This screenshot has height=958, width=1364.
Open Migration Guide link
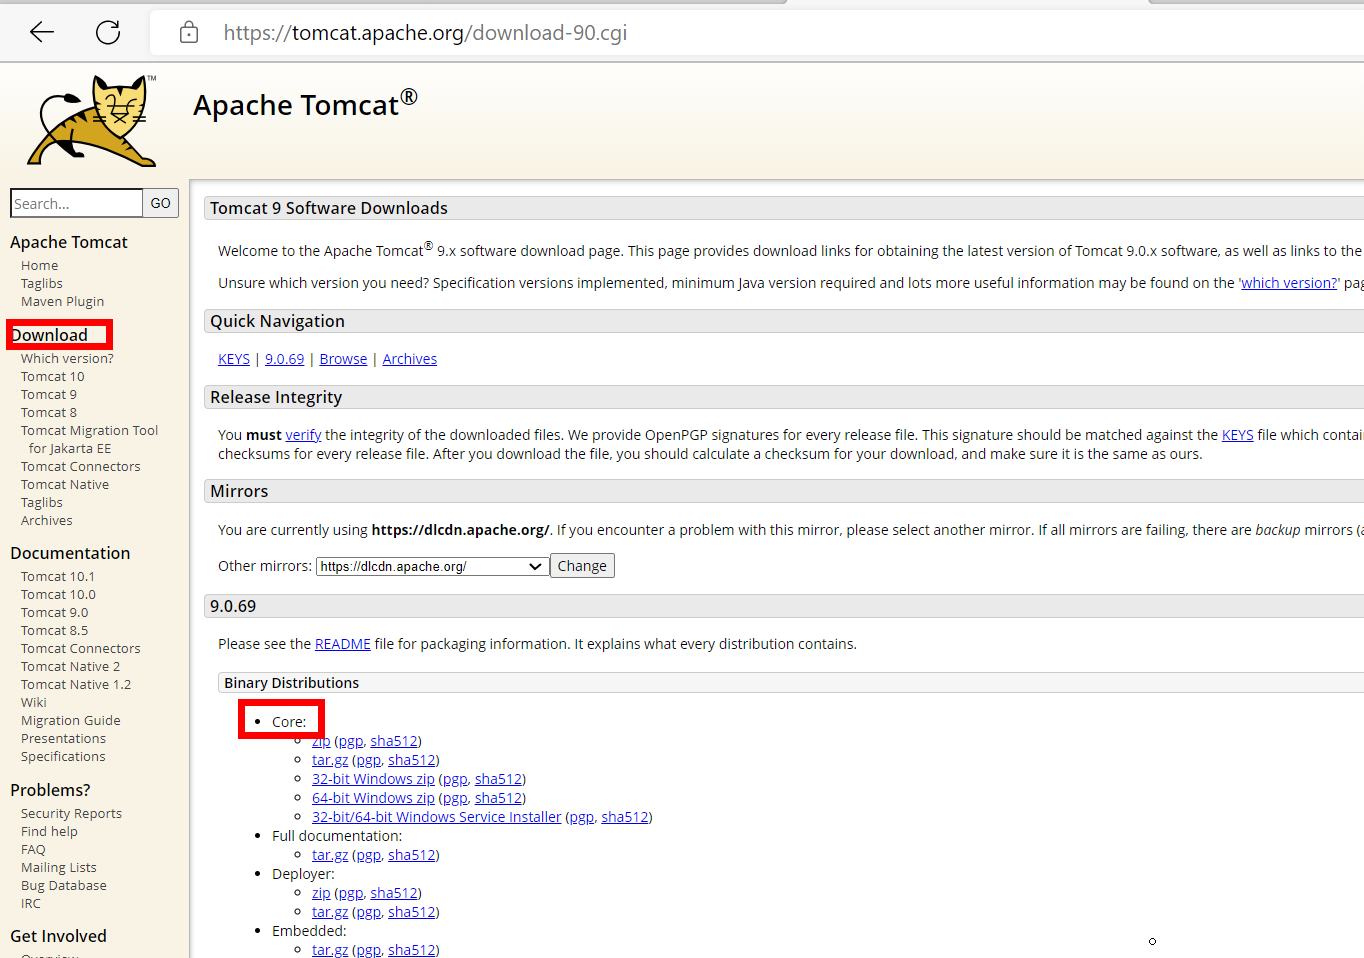point(71,721)
